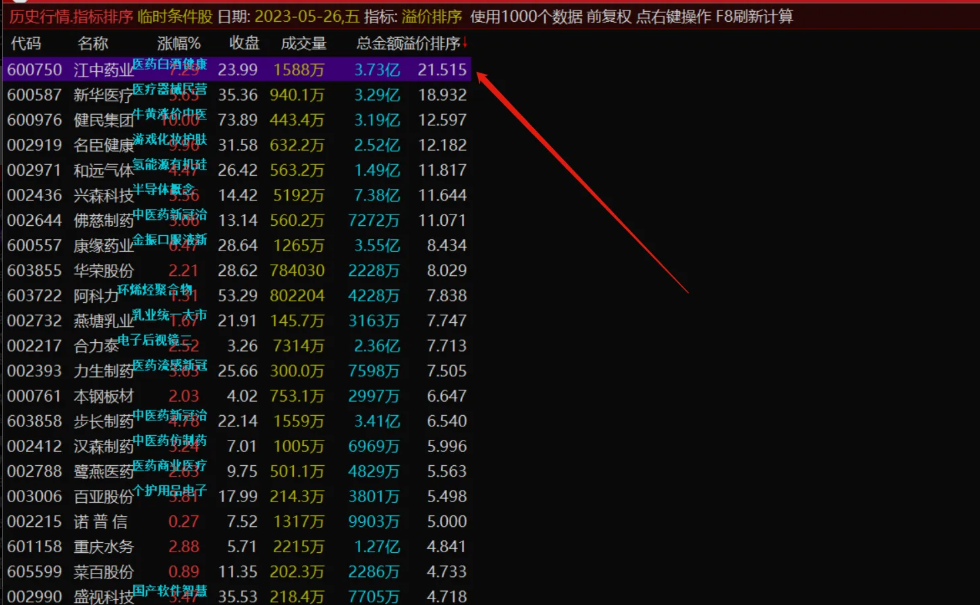Select the 华荣股份 stock name
This screenshot has height=605, width=980.
pyautogui.click(x=104, y=271)
